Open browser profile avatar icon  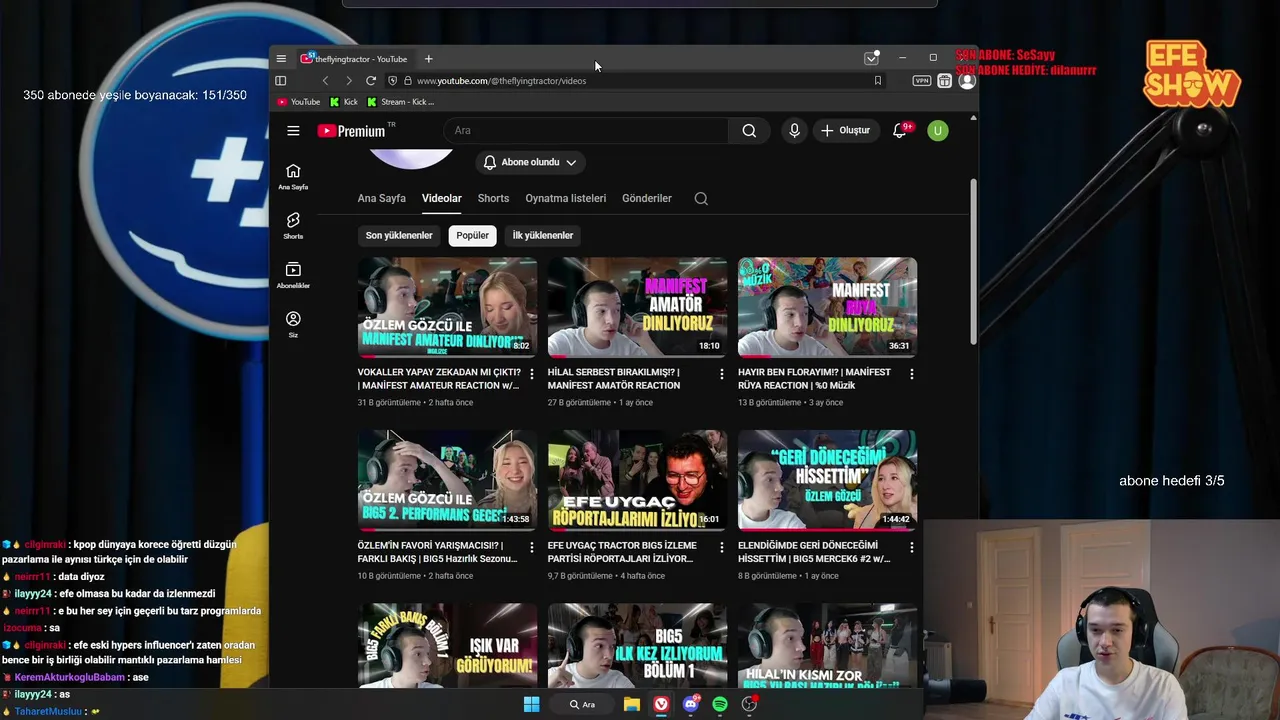(966, 81)
